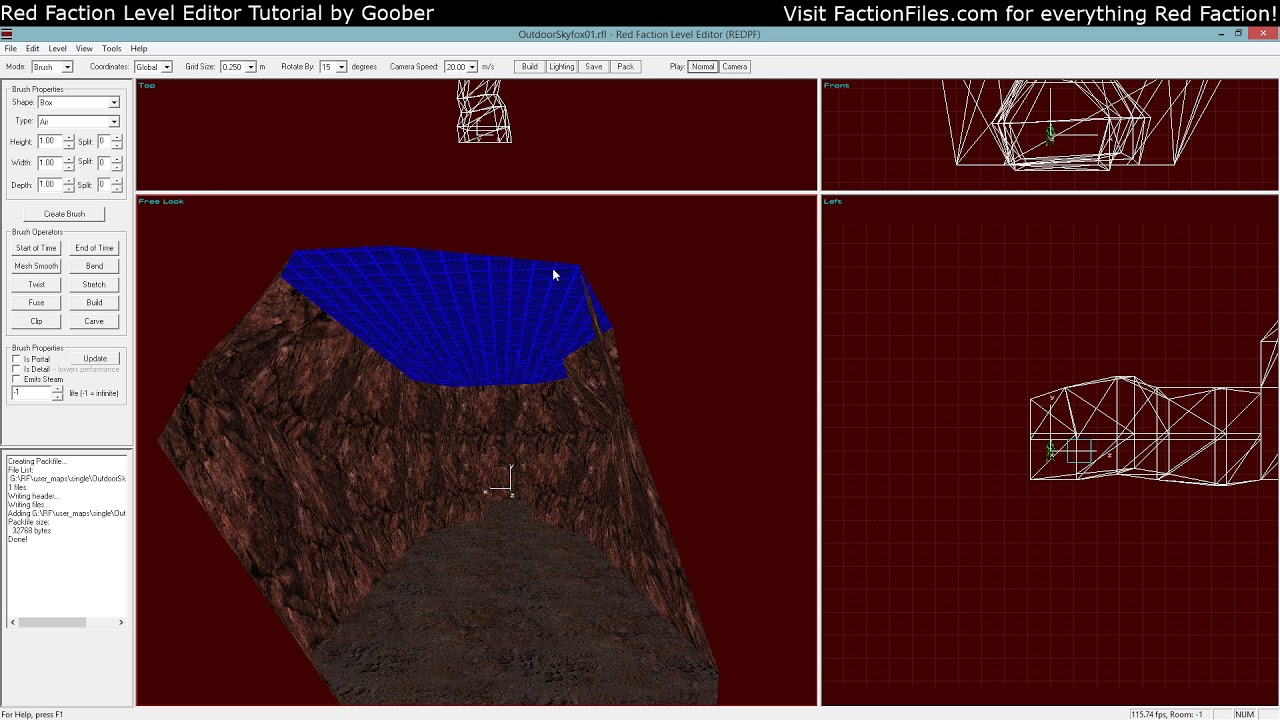Click the Twist operator button
Screen dimensions: 1280x720
(x=36, y=285)
